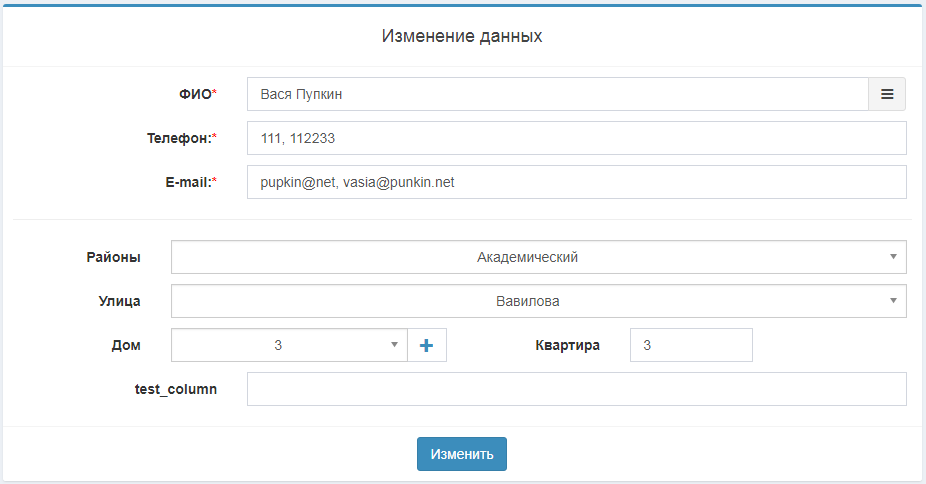
Task: Click the E-mail field label
Action: (x=187, y=183)
